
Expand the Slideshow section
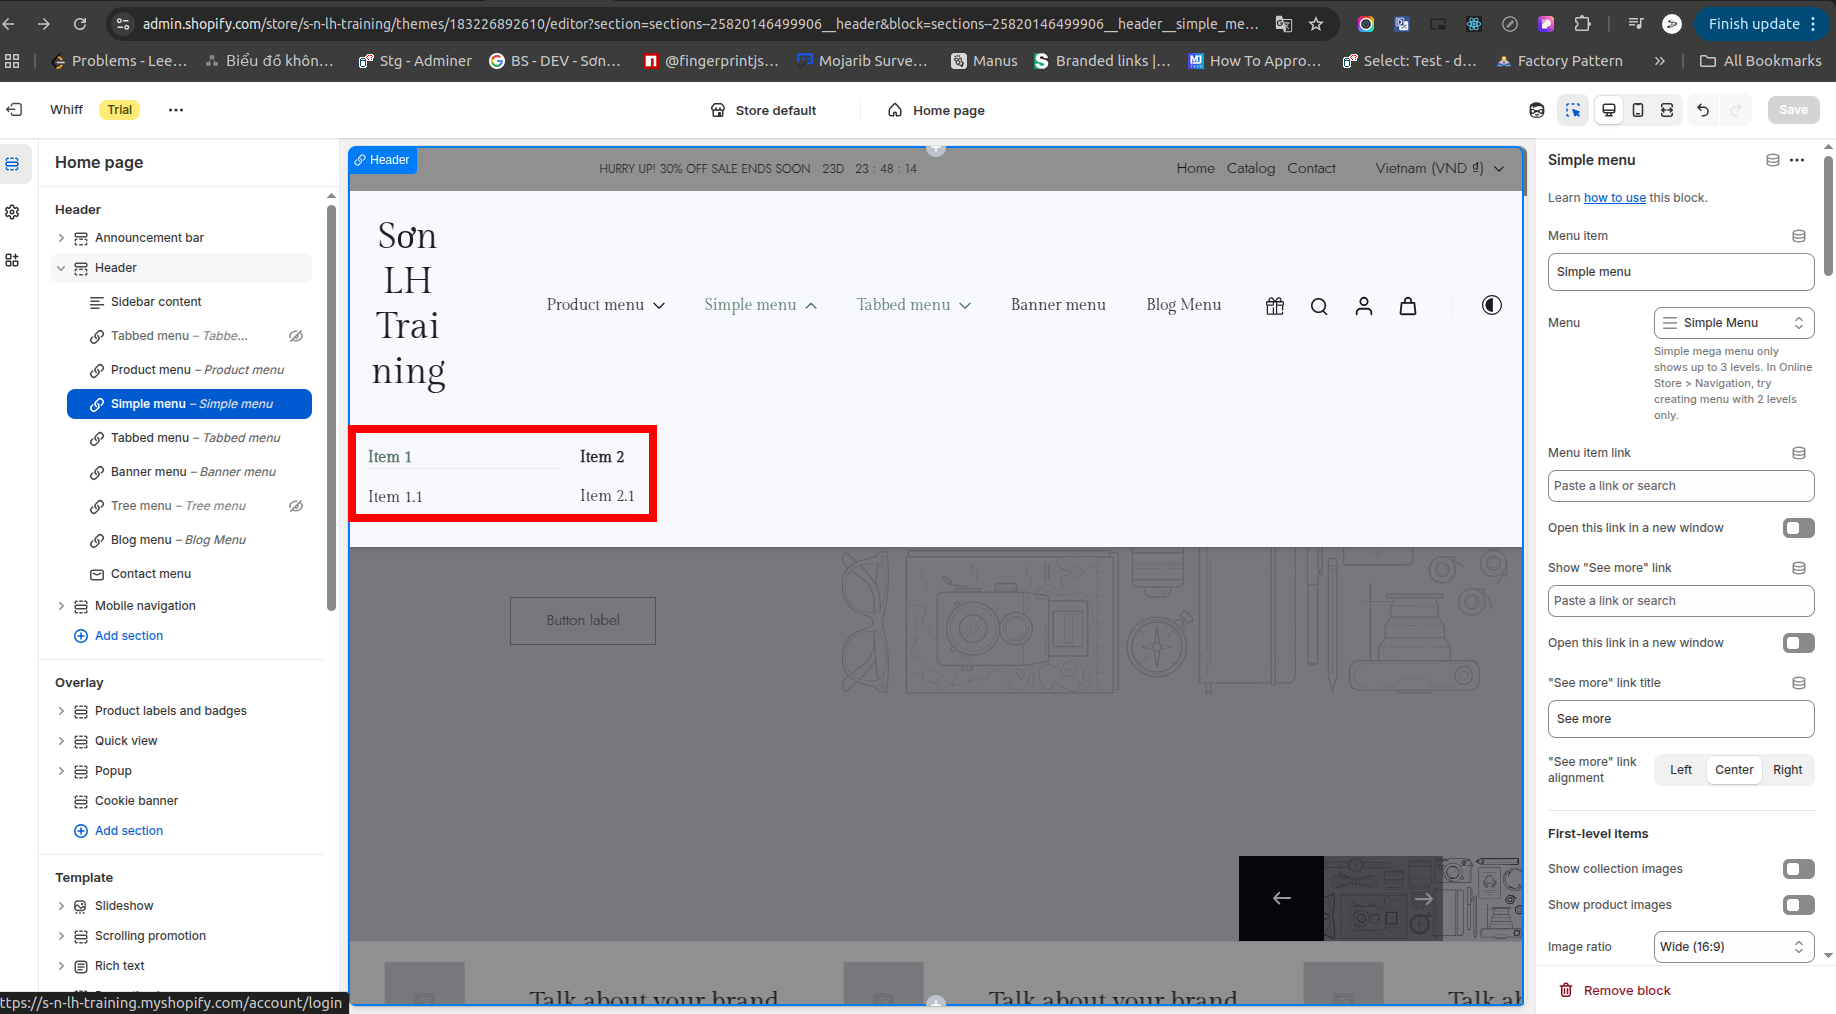click(x=61, y=906)
